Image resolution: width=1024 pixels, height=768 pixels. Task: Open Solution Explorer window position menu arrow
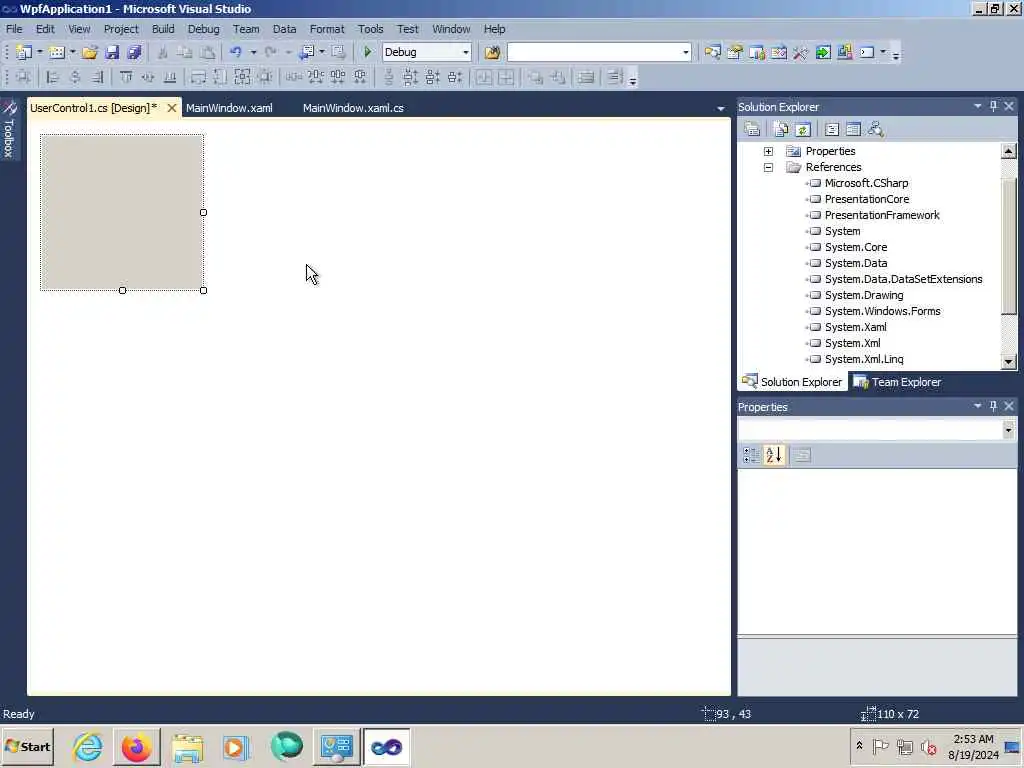coord(978,106)
